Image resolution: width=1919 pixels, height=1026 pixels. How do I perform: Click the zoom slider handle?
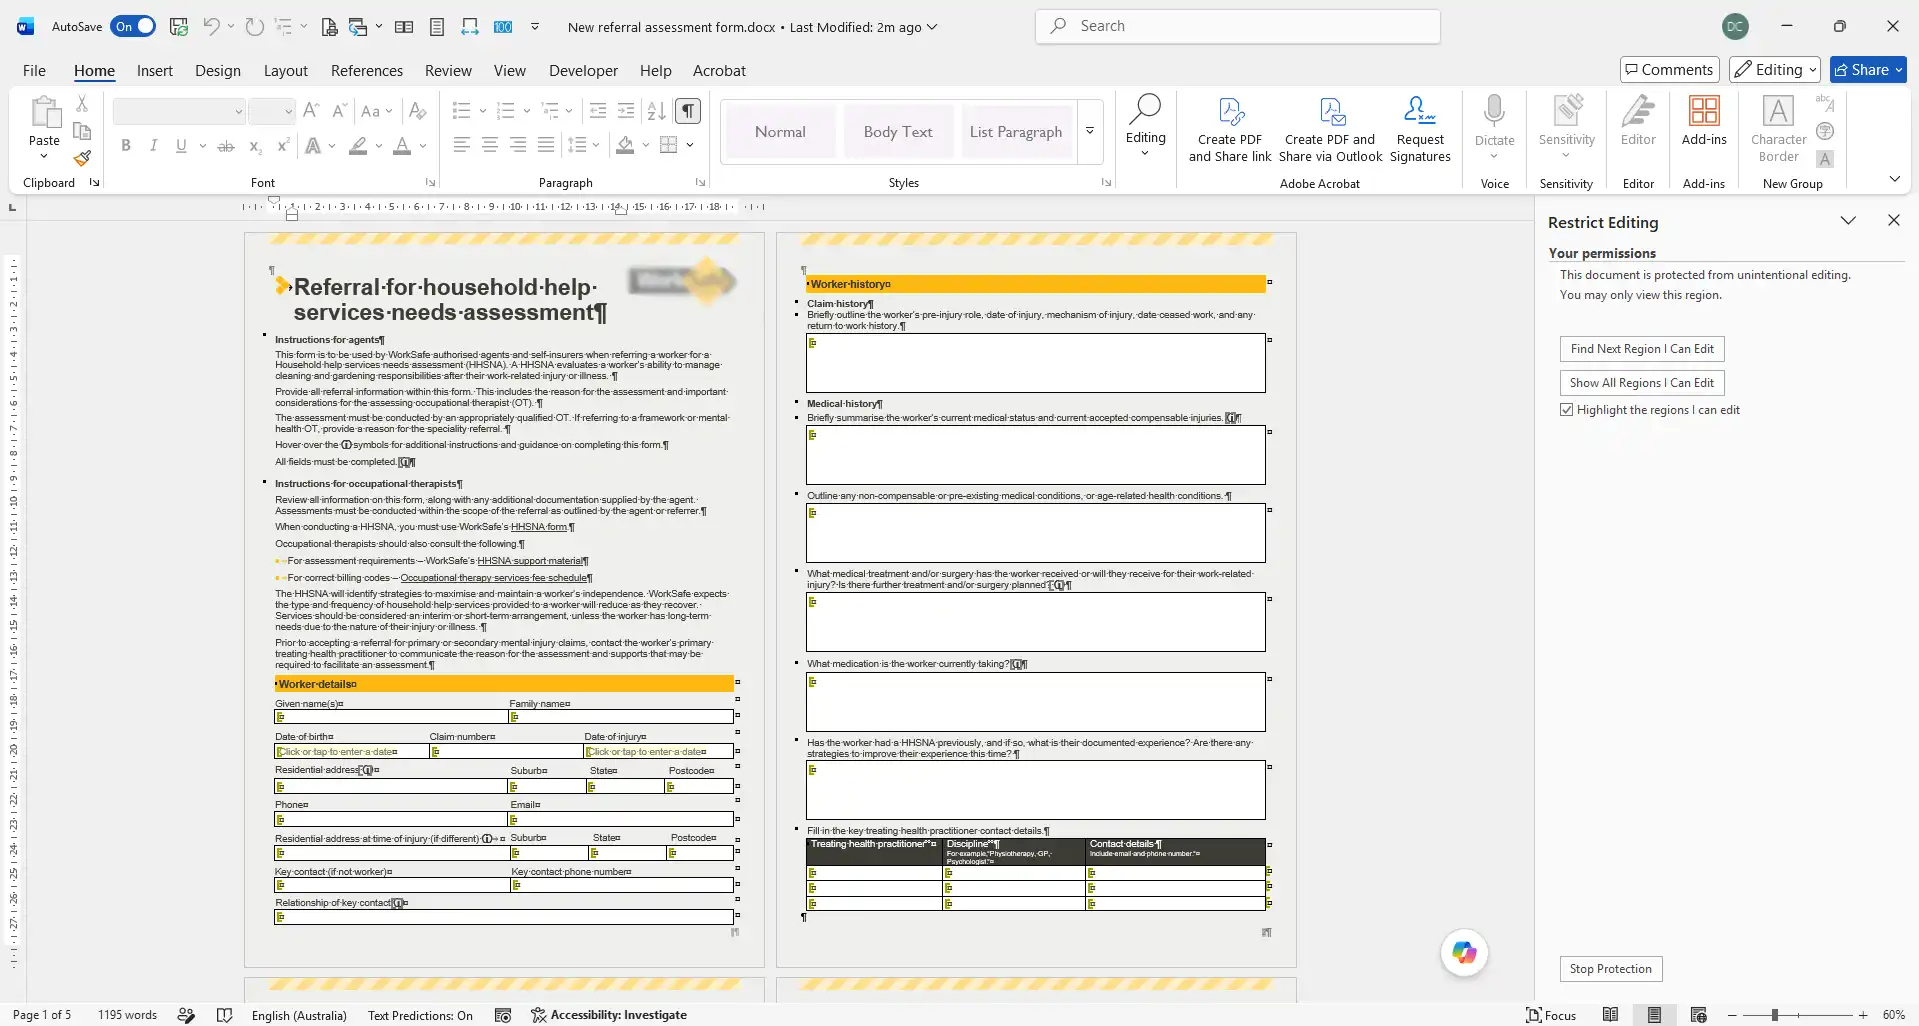pos(1775,1015)
